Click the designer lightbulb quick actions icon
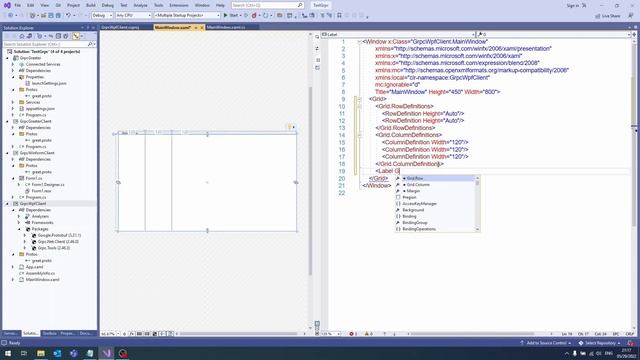Screen dimensions: 640x360 (290, 127)
